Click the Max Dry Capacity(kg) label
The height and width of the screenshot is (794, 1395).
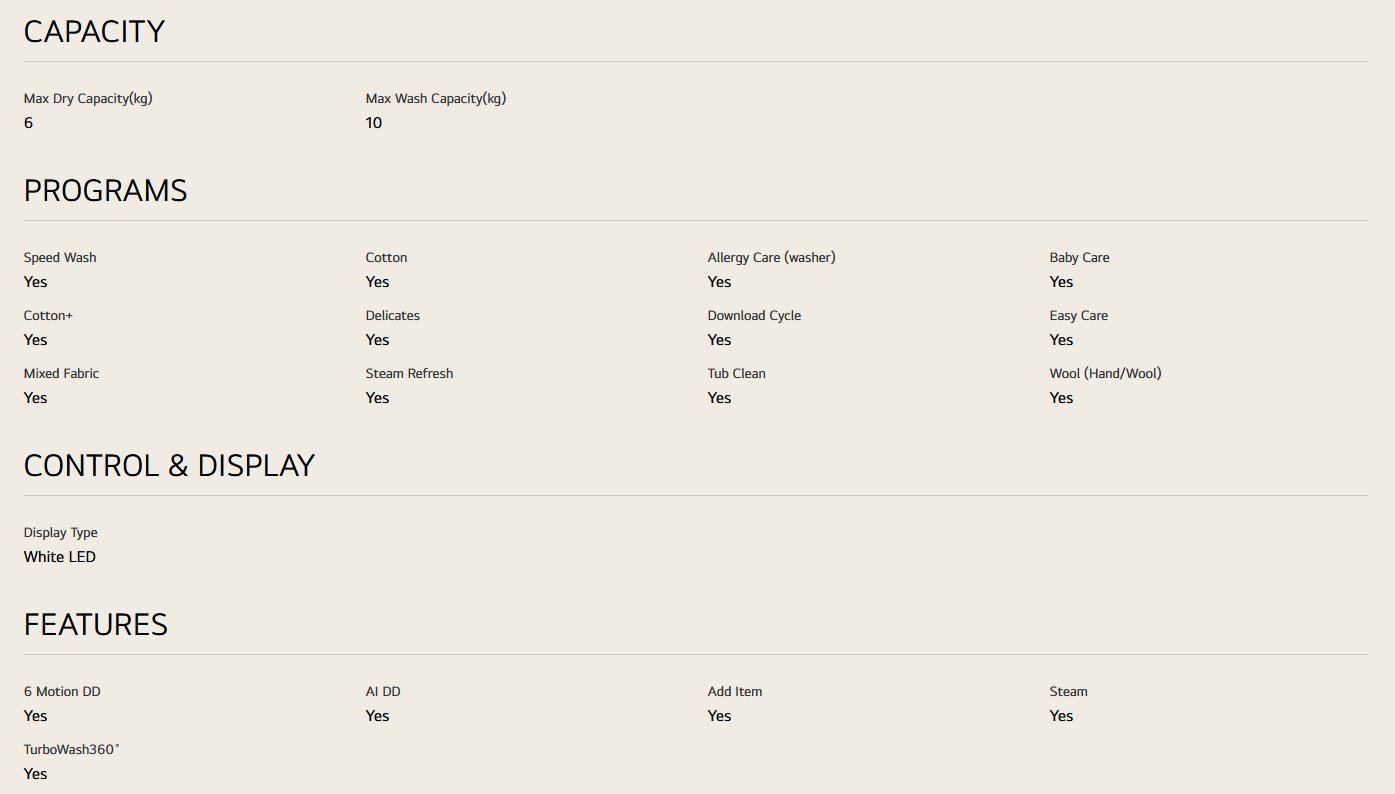[88, 99]
